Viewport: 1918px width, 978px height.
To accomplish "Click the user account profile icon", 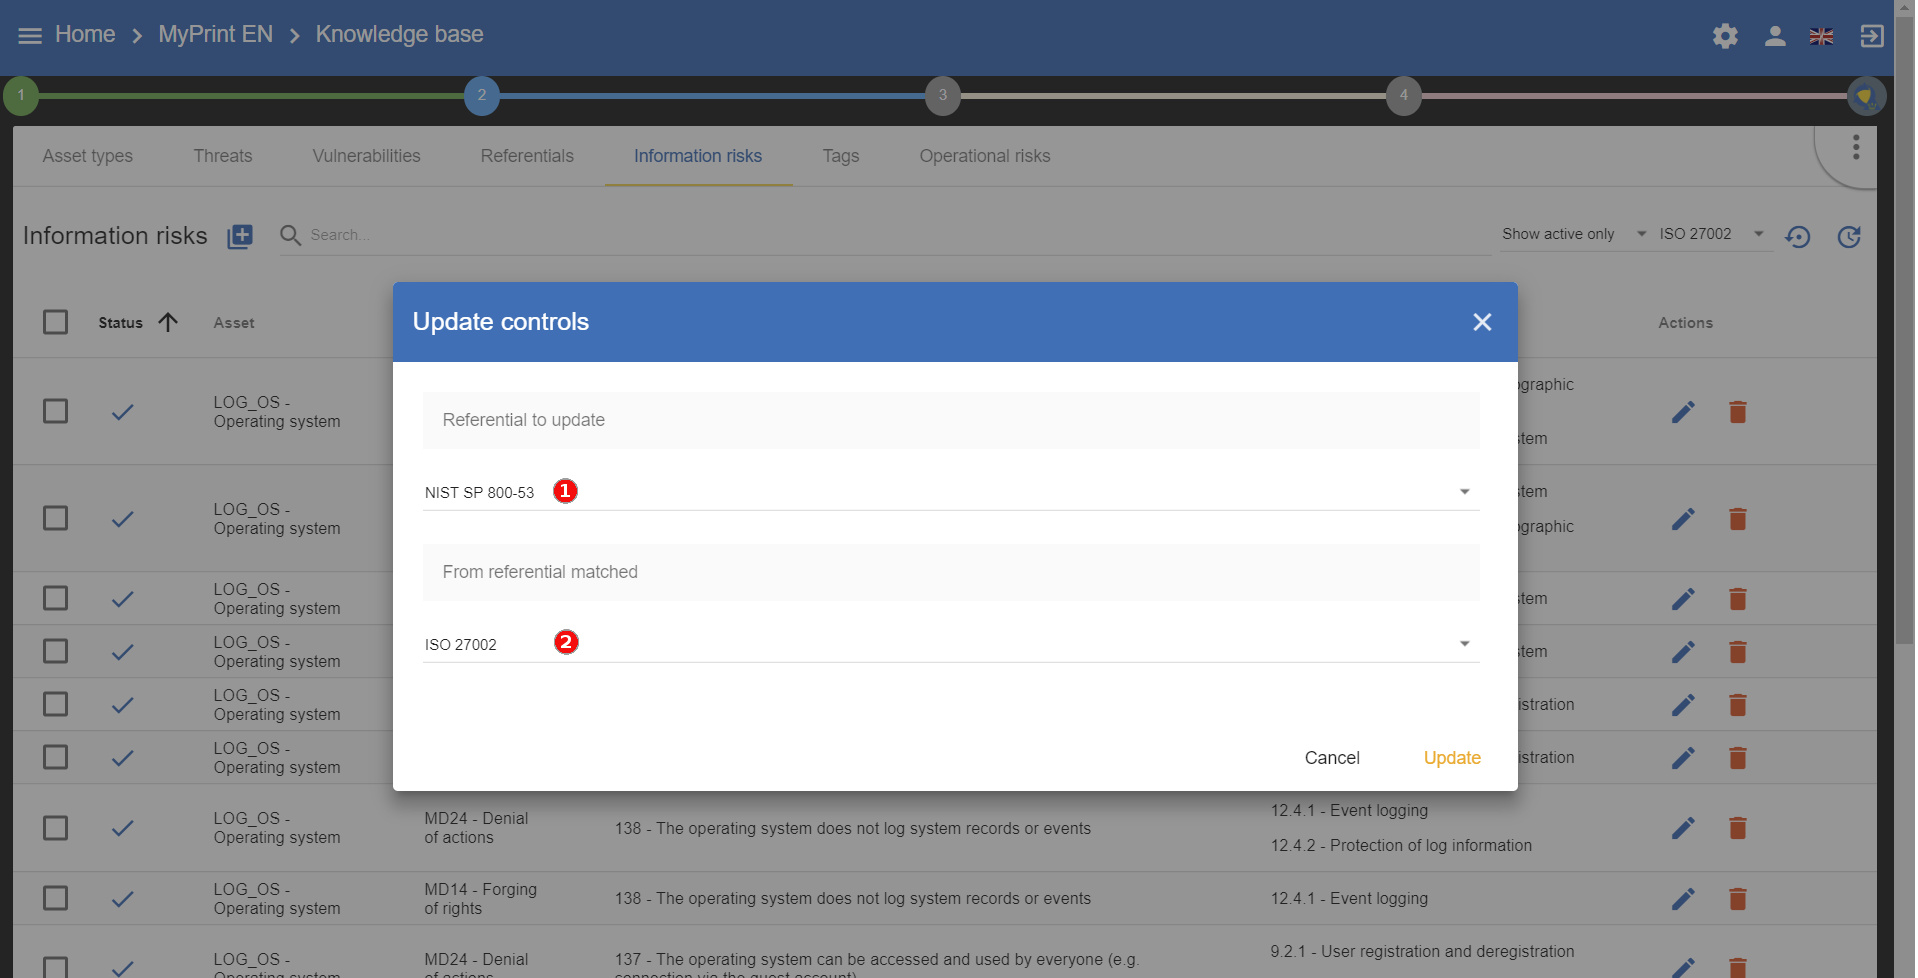I will click(1775, 37).
